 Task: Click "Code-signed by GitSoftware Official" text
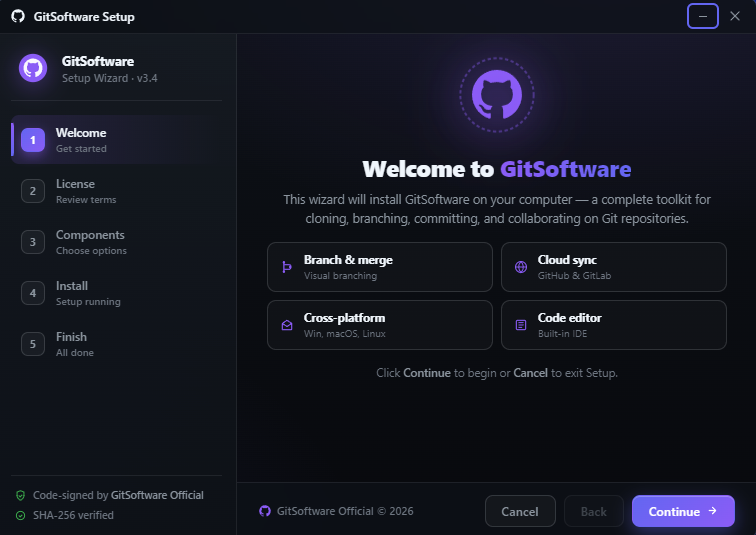click(x=118, y=495)
